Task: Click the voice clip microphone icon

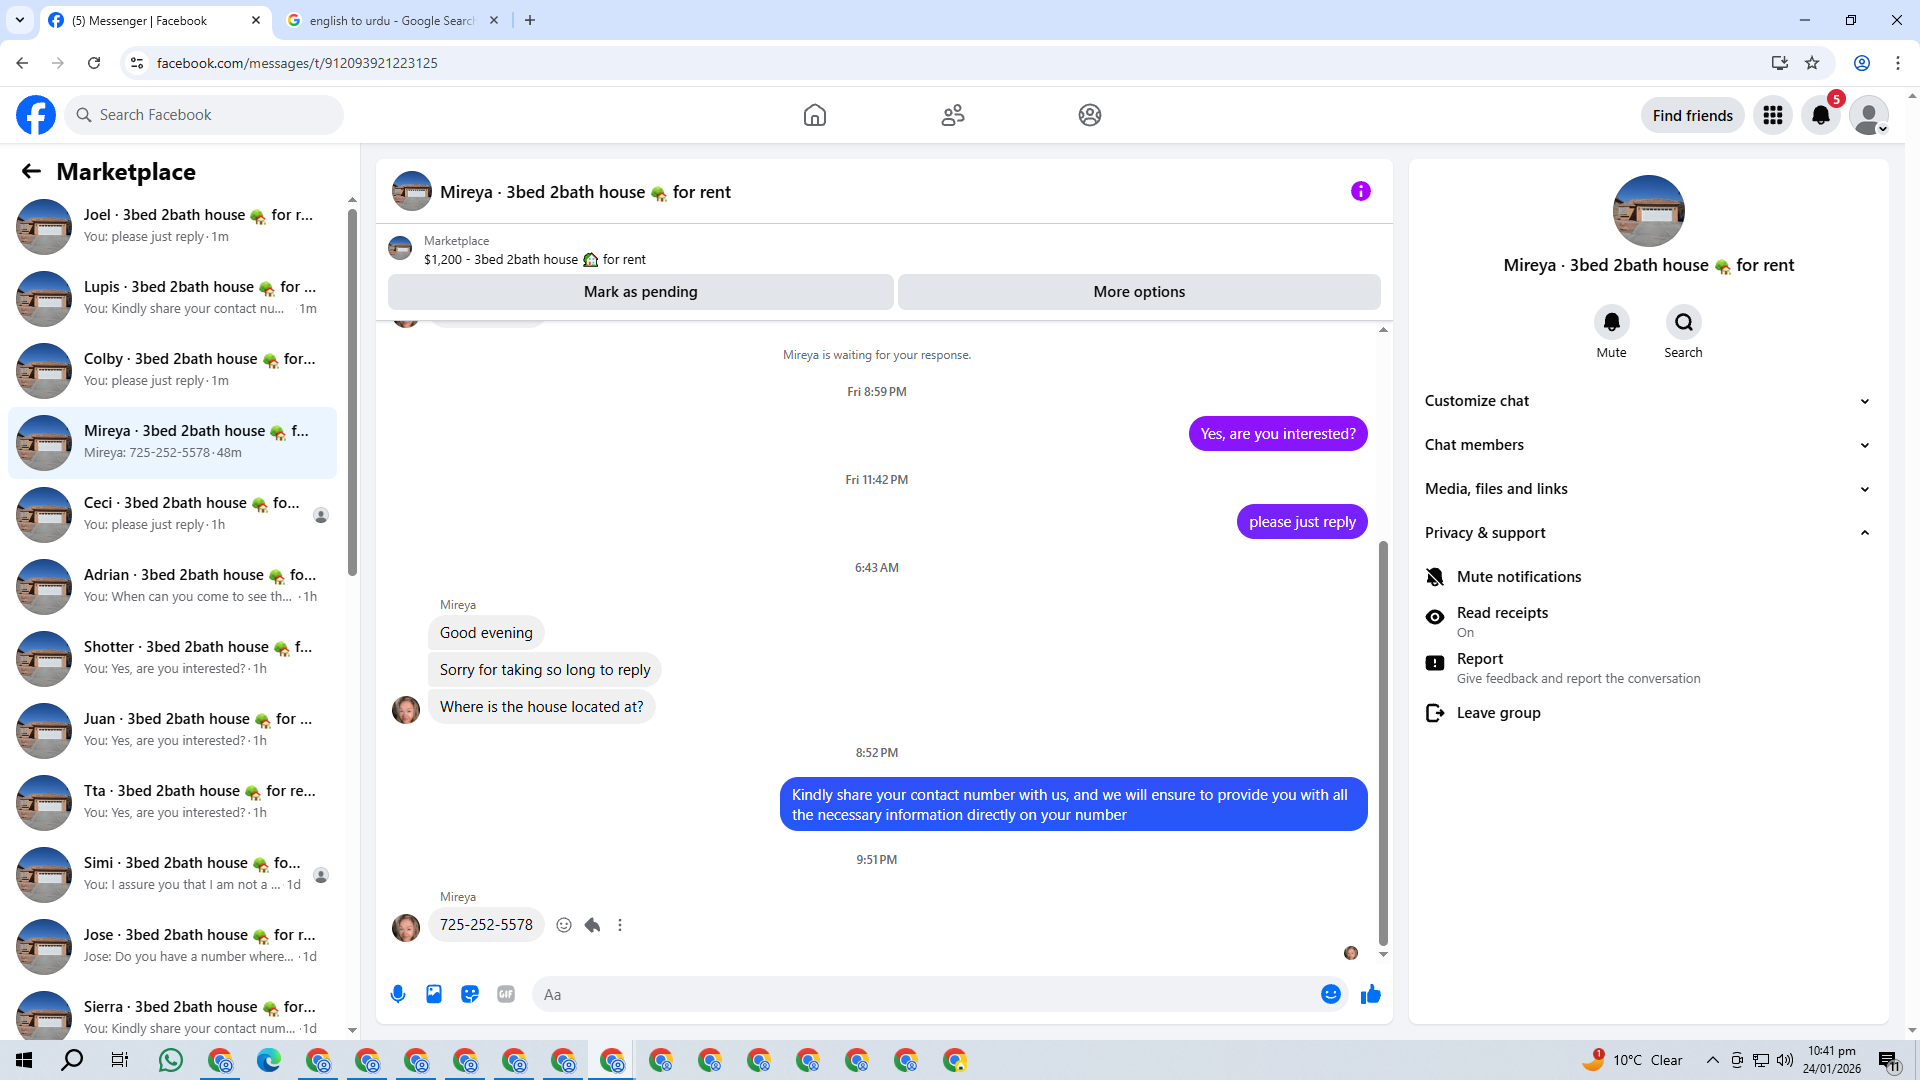Action: click(x=398, y=994)
